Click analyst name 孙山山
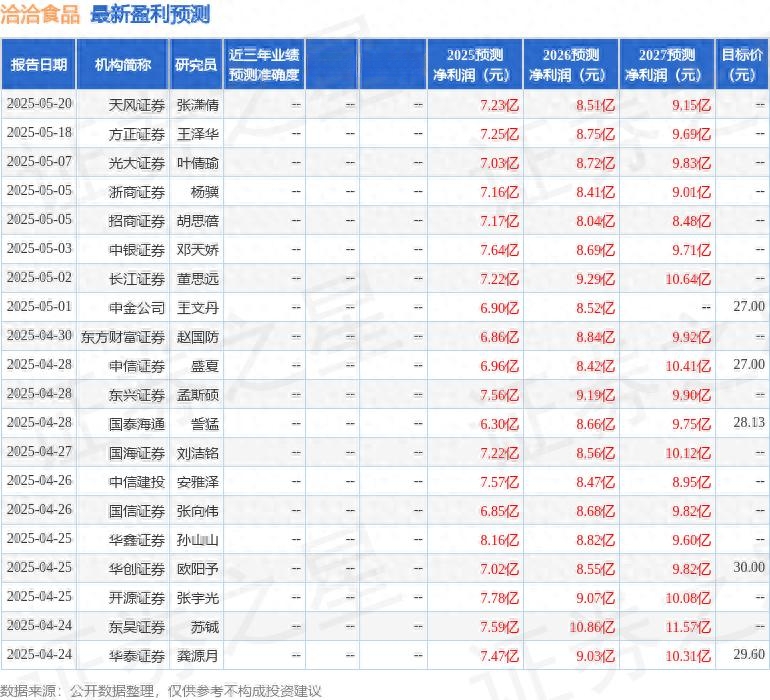The image size is (770, 700). (197, 540)
